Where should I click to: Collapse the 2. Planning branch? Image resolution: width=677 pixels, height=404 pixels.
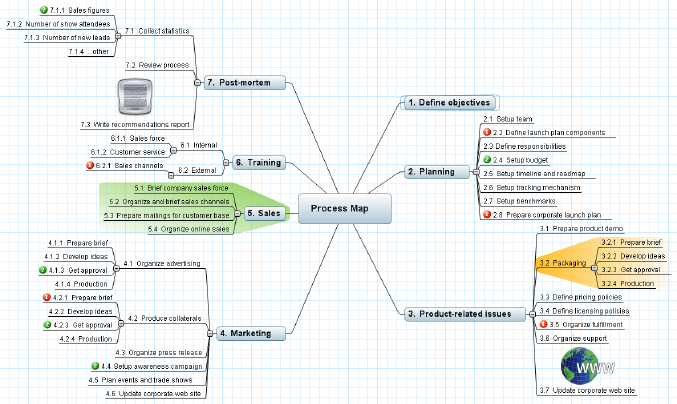pos(476,172)
